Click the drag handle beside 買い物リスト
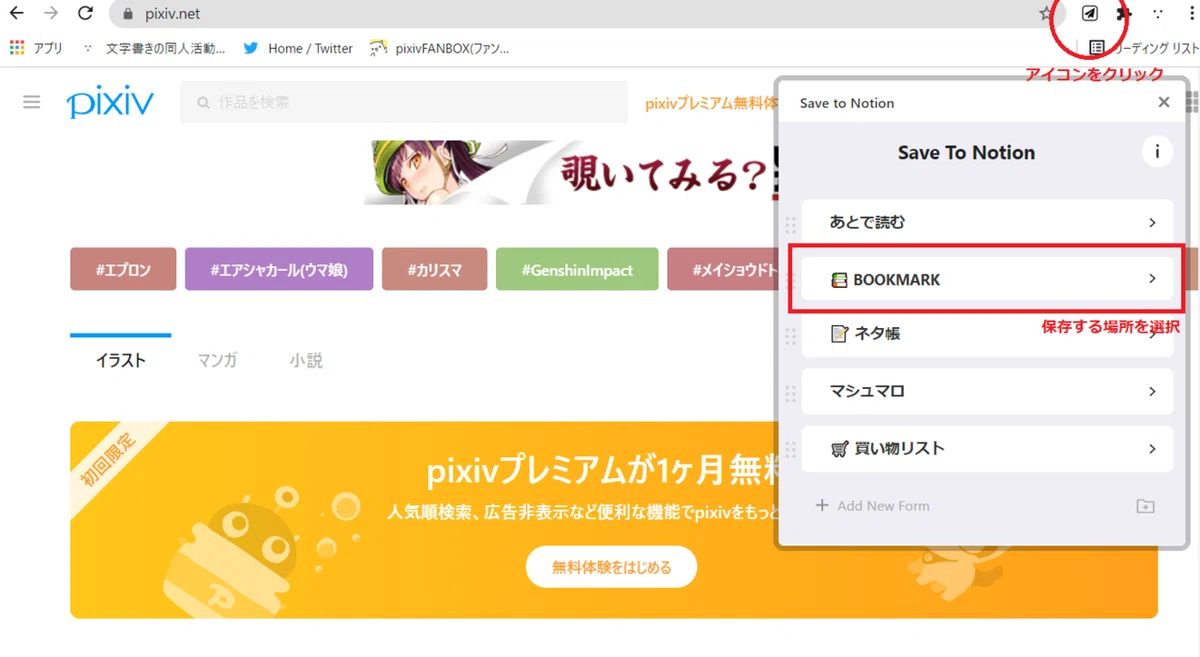 [790, 449]
